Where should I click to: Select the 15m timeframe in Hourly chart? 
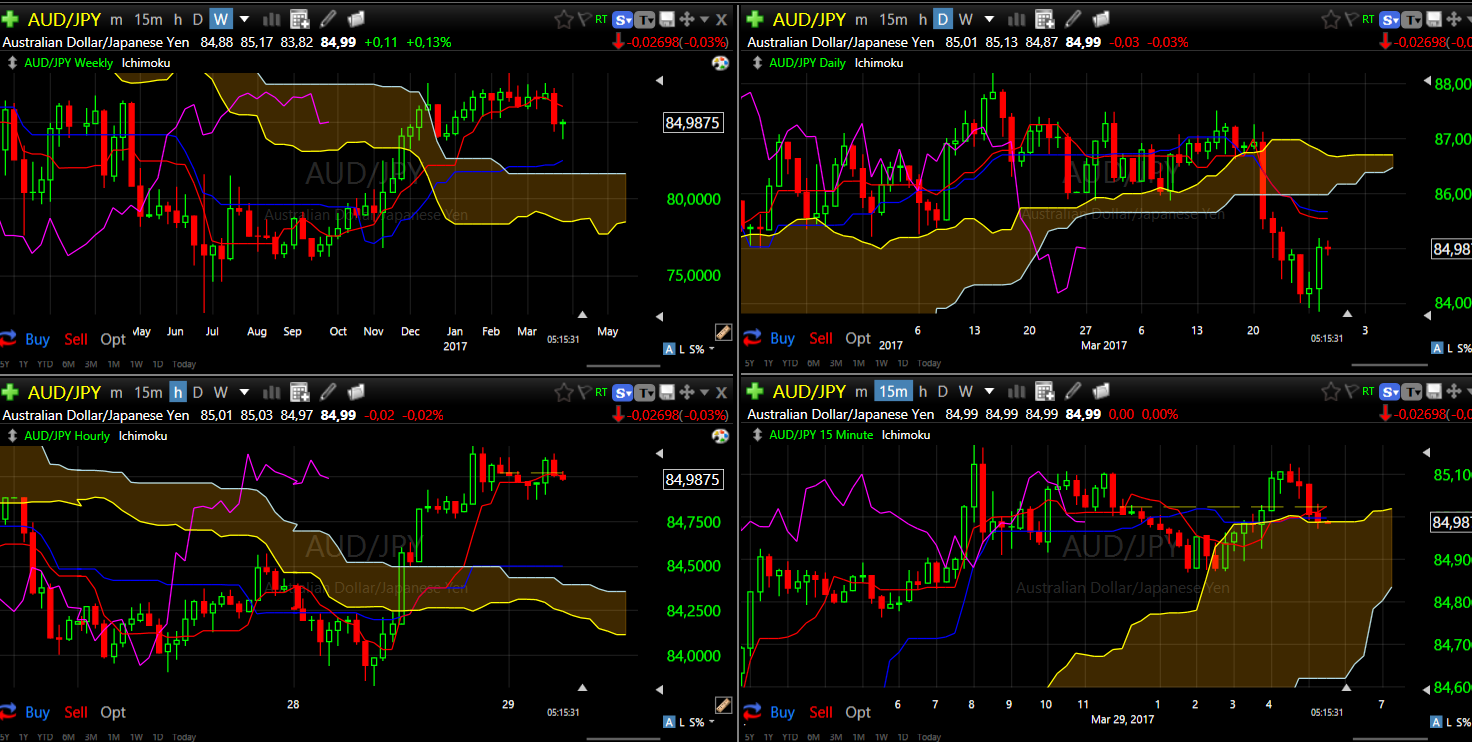point(148,392)
